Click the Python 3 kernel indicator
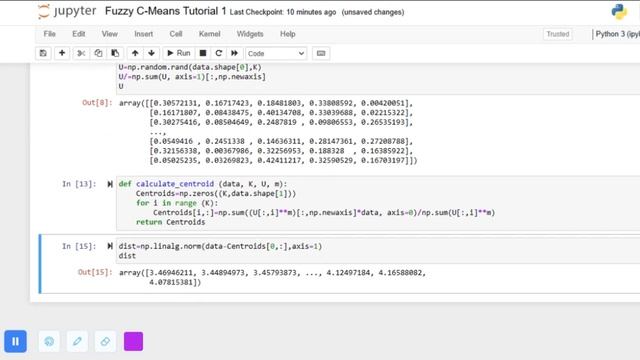The image size is (640, 360). point(617,34)
